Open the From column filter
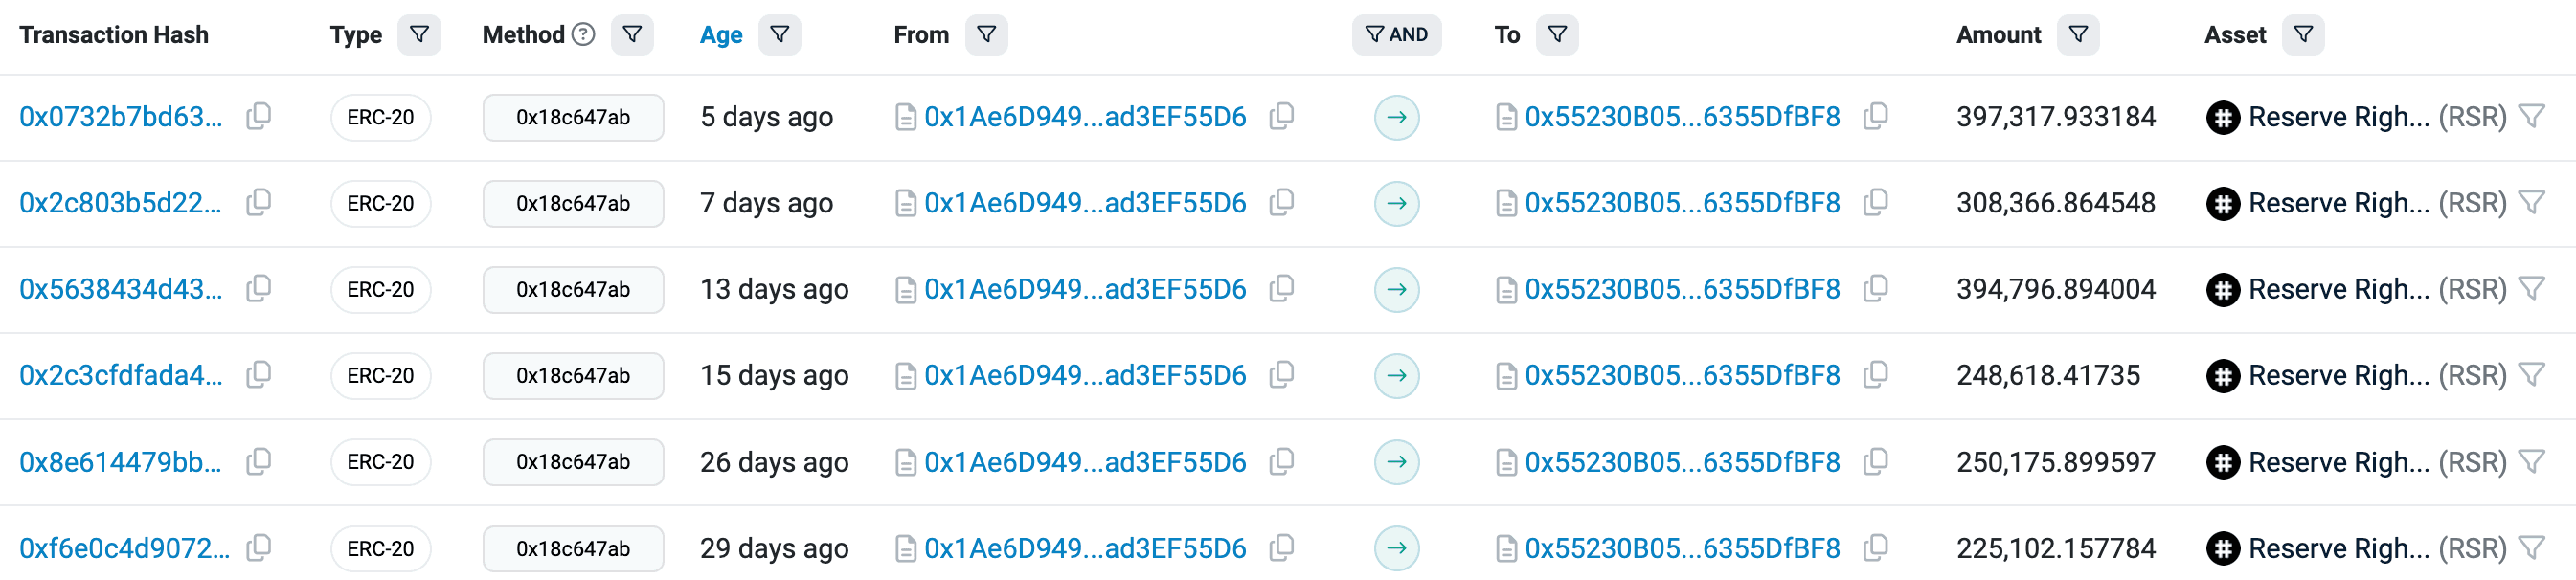Screen dimensions: 2576x580 pyautogui.click(x=986, y=35)
